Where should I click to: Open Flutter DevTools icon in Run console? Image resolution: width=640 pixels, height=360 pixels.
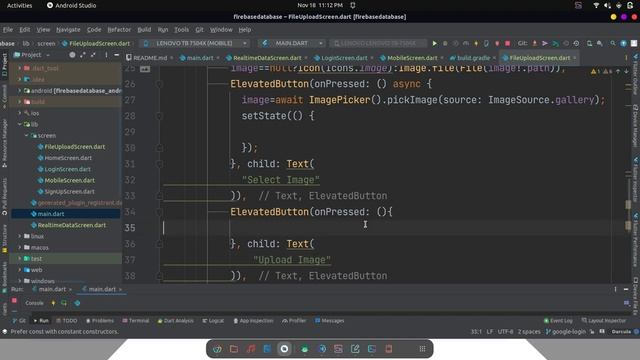click(77, 303)
